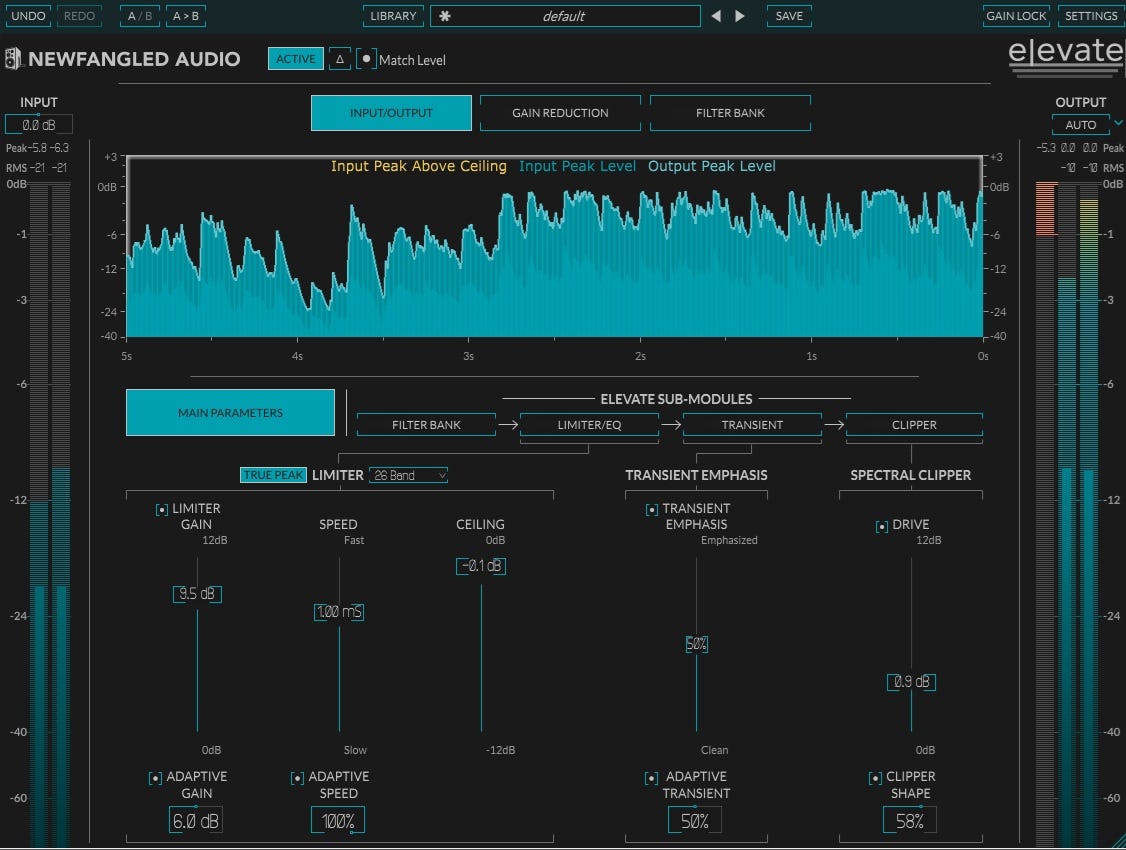Click Drive slider handle 0.9 dB
Image resolution: width=1126 pixels, height=850 pixels.
(x=911, y=681)
